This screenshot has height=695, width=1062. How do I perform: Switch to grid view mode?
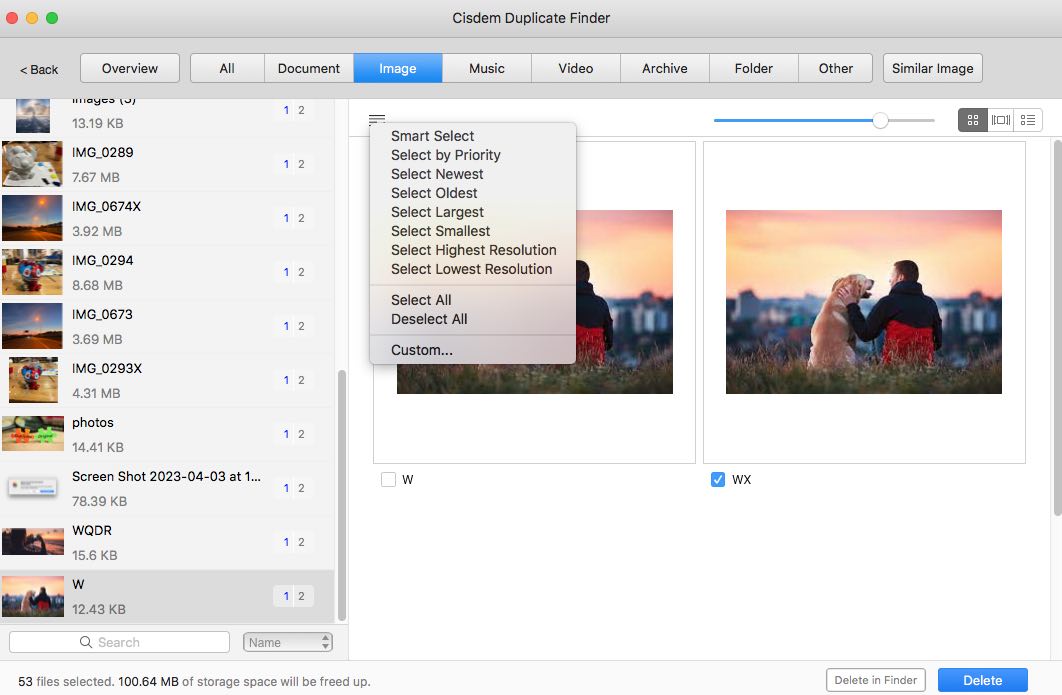click(x=972, y=119)
